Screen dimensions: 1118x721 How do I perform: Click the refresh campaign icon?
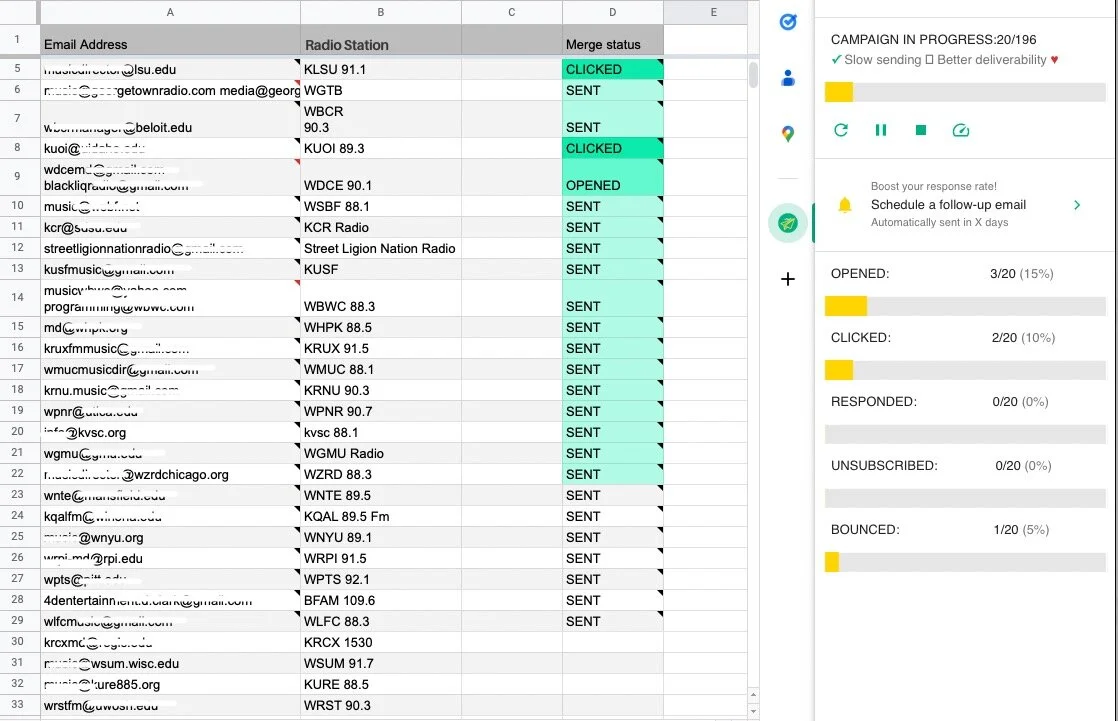click(841, 130)
